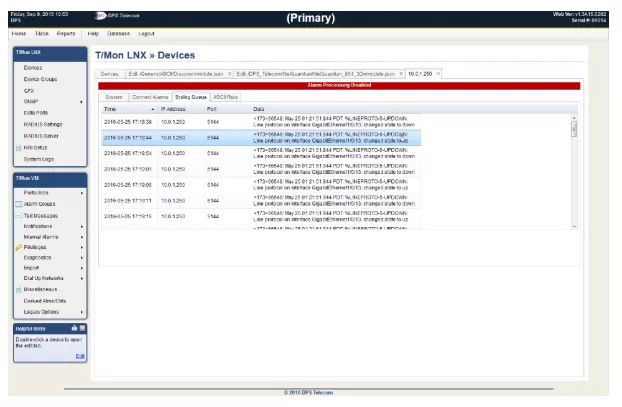
Task: Click the Text Messages envelope icon
Action: (18, 215)
